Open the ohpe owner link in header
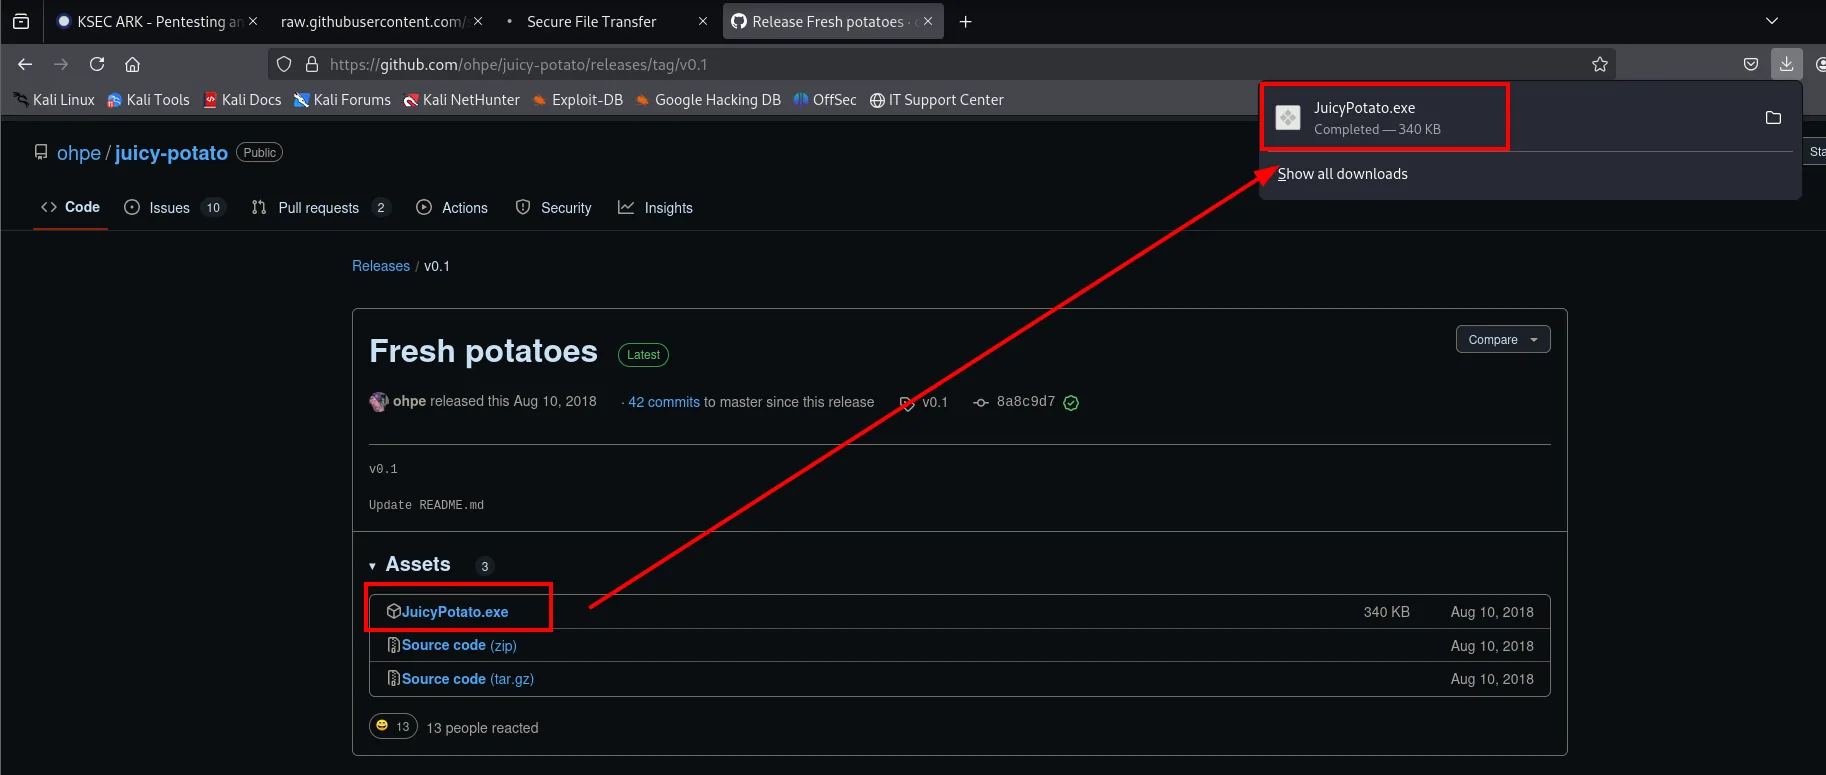 (79, 153)
